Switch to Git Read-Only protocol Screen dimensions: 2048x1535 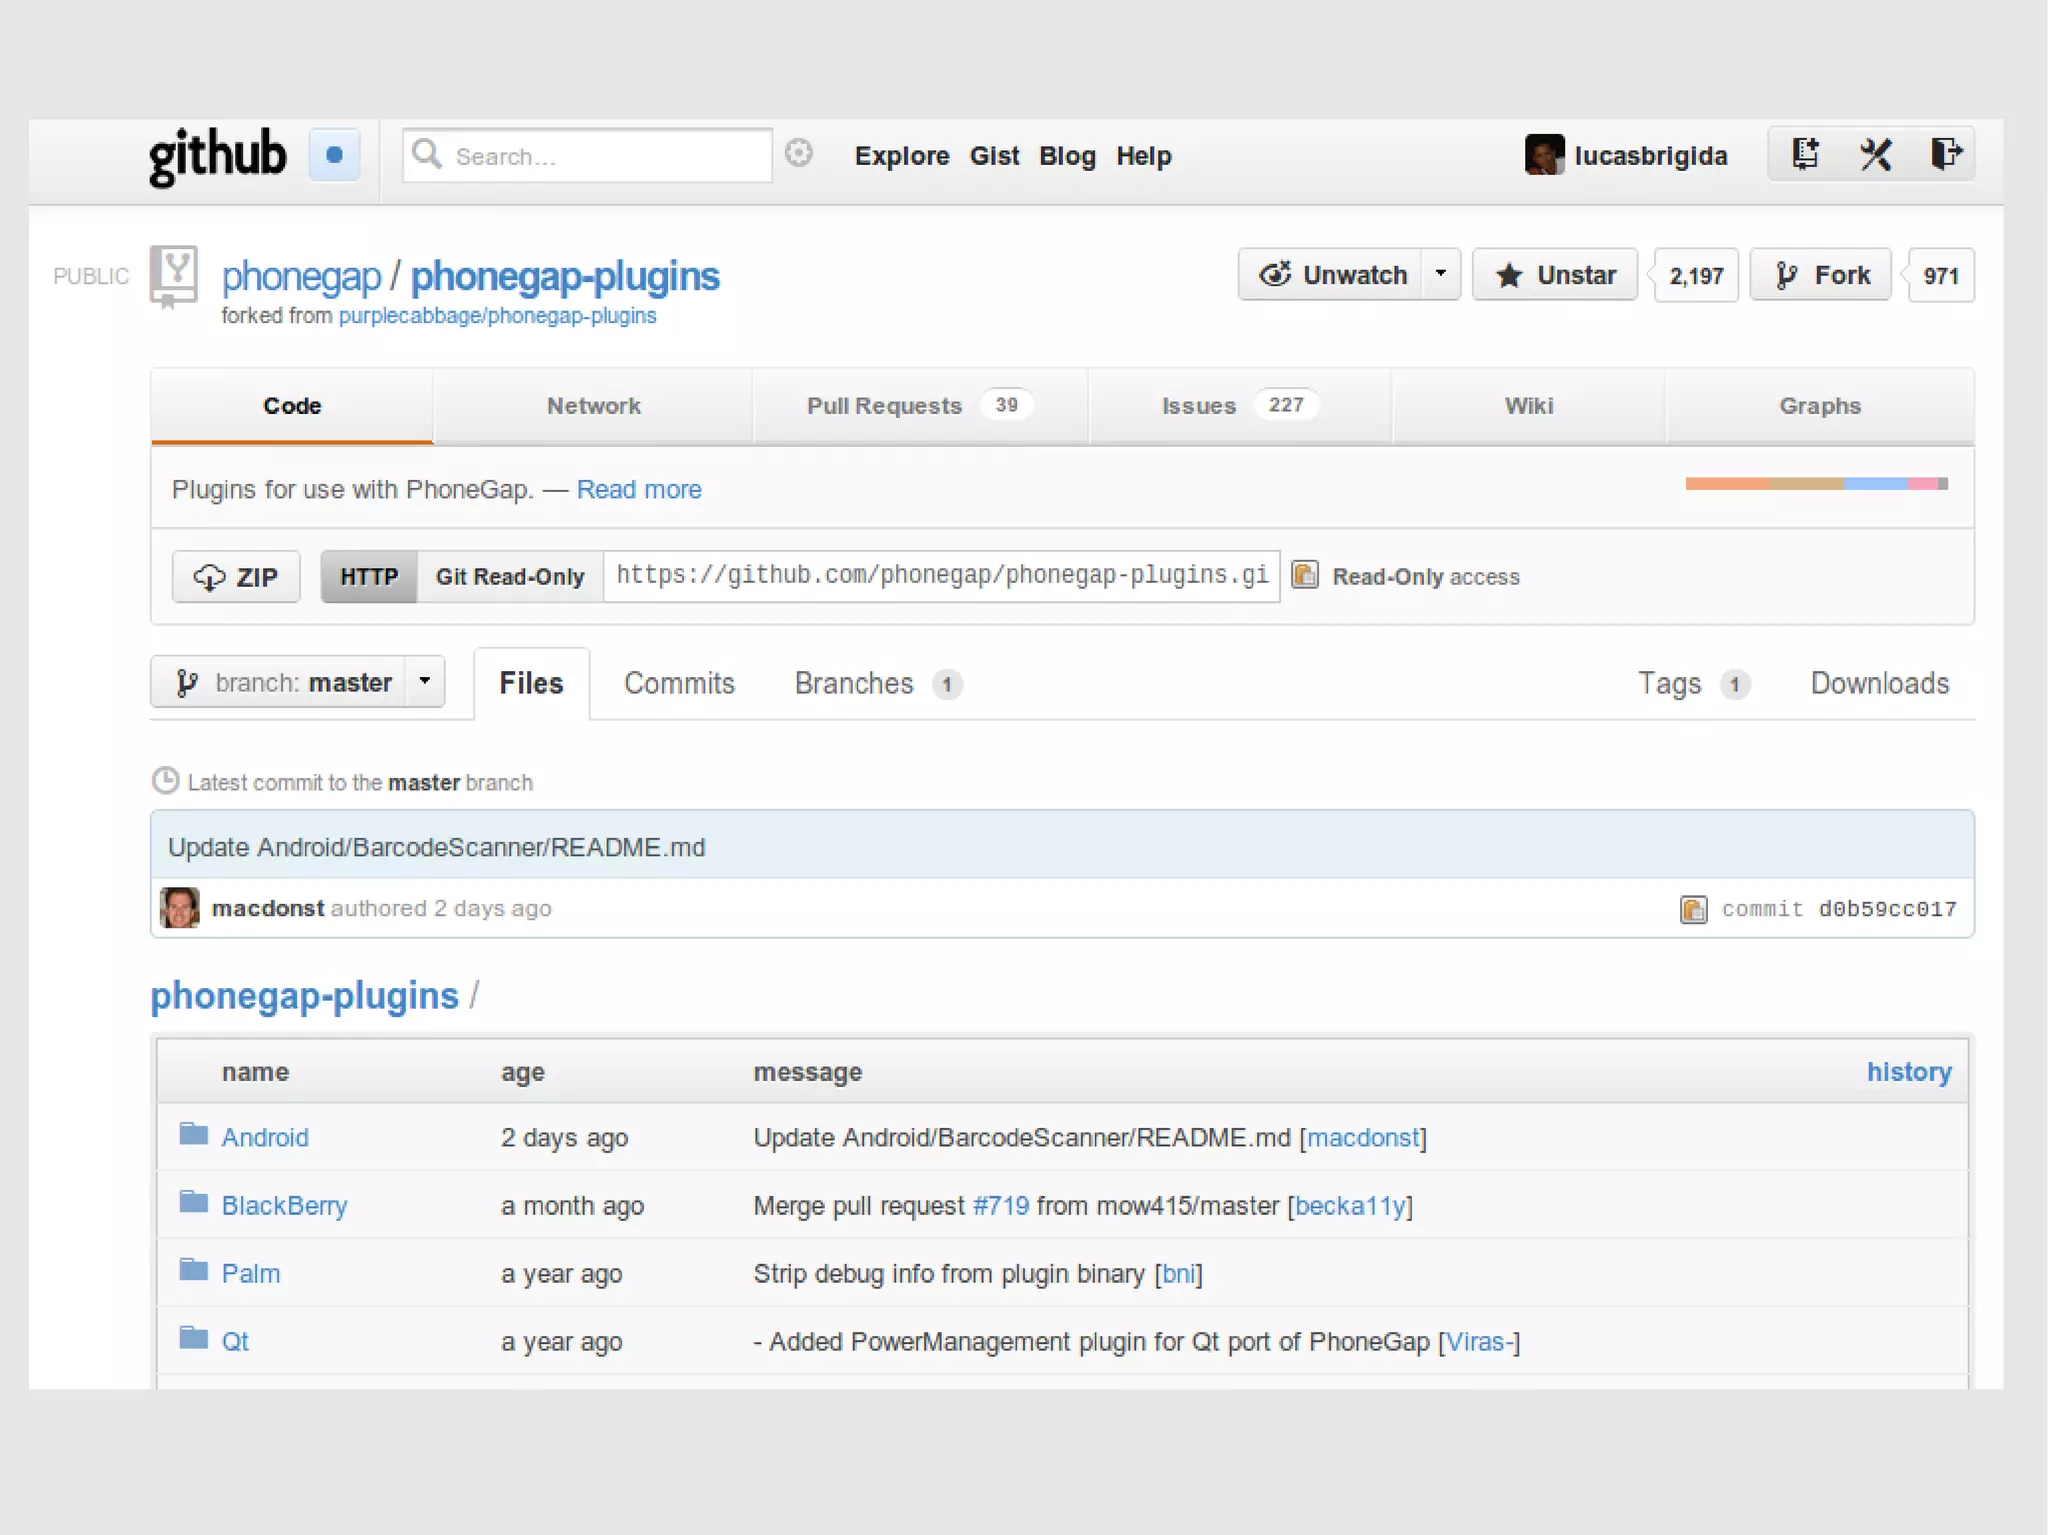point(509,576)
